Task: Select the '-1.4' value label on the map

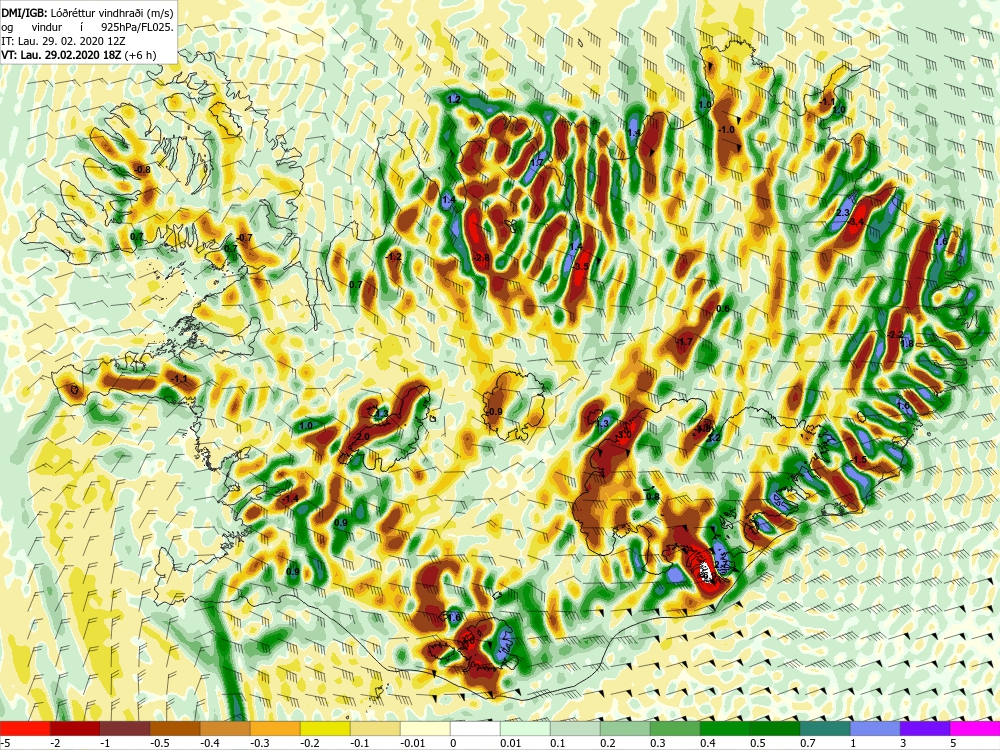Action: point(290,498)
